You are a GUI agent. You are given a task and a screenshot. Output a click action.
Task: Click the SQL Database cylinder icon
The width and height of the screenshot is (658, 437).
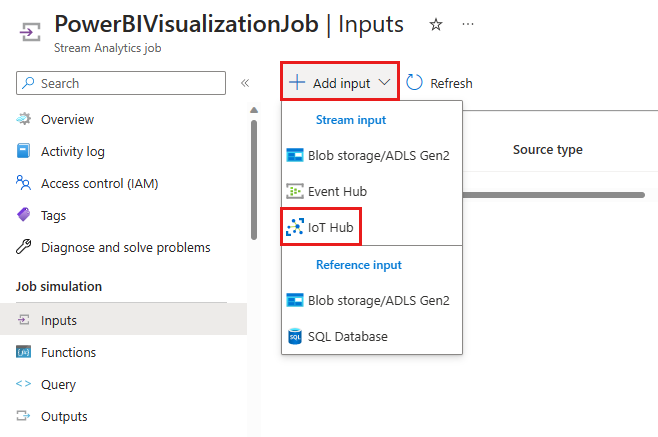[295, 337]
